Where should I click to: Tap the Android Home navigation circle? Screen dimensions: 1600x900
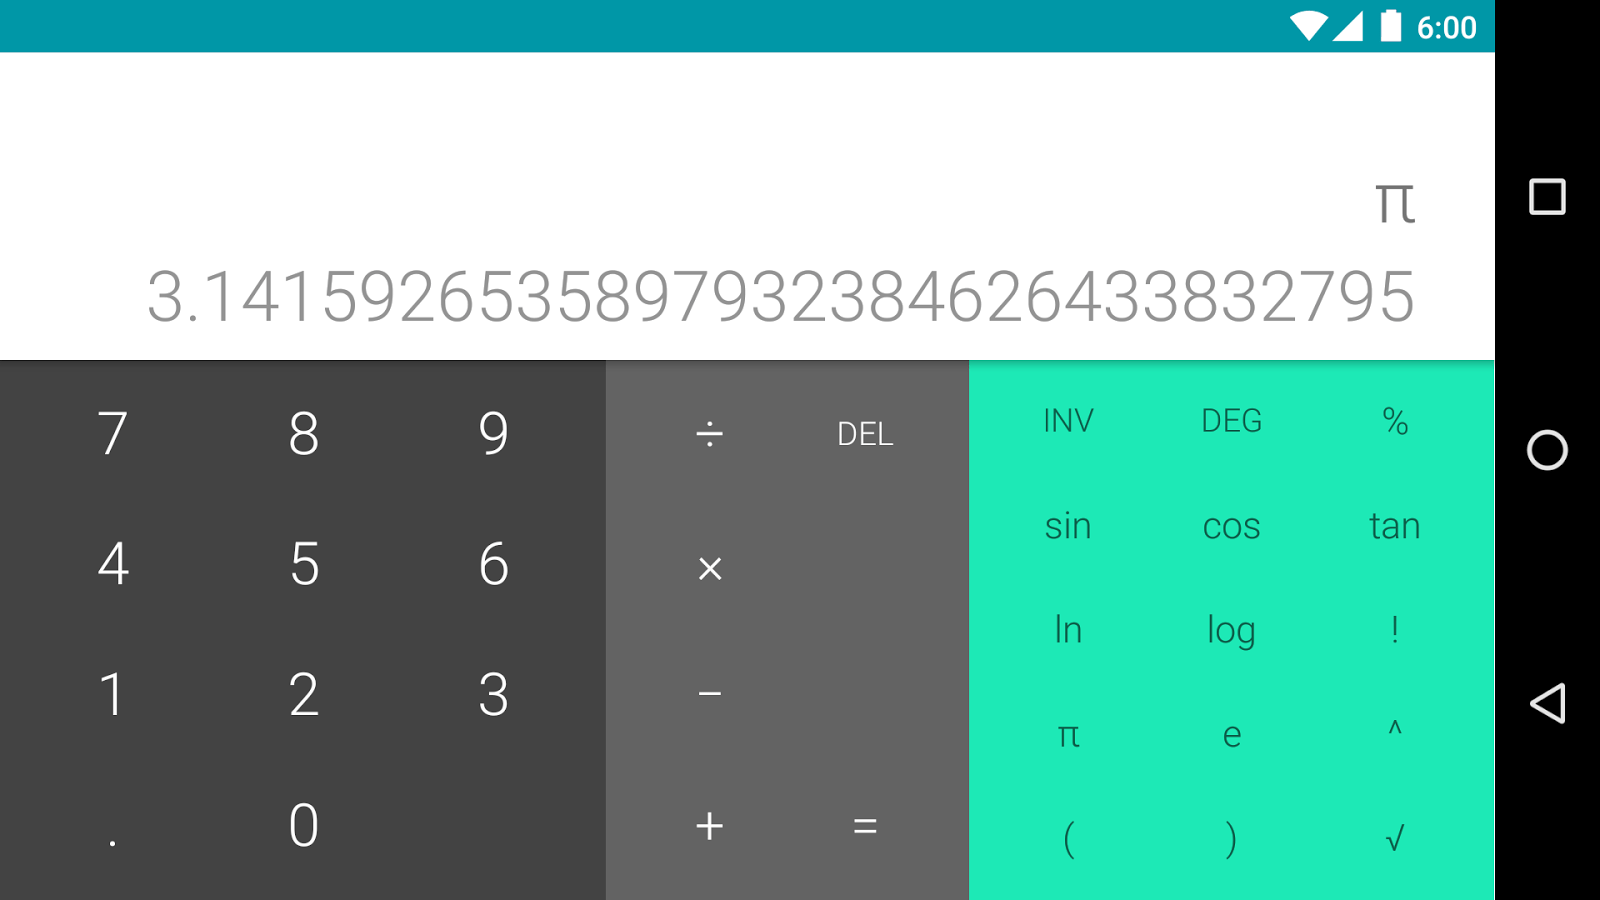pos(1547,452)
